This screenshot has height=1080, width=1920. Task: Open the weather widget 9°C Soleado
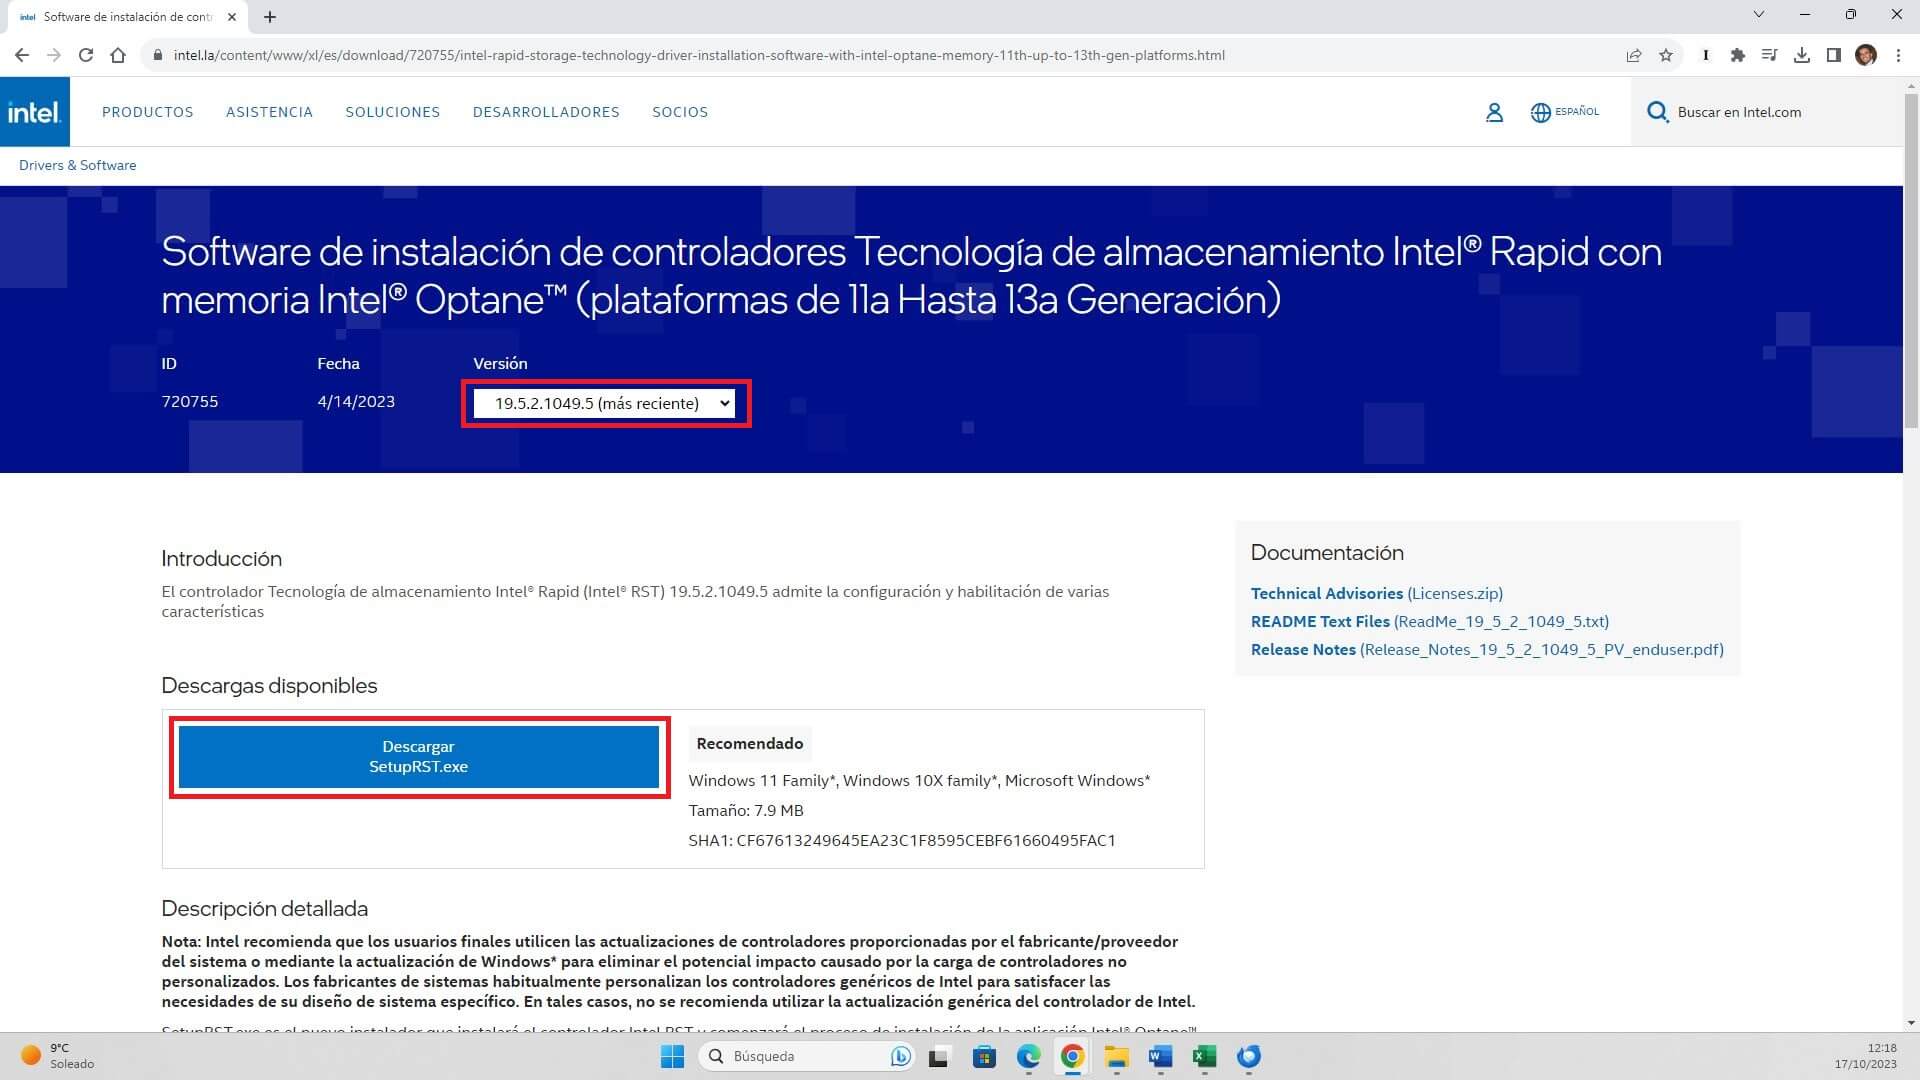point(58,1056)
